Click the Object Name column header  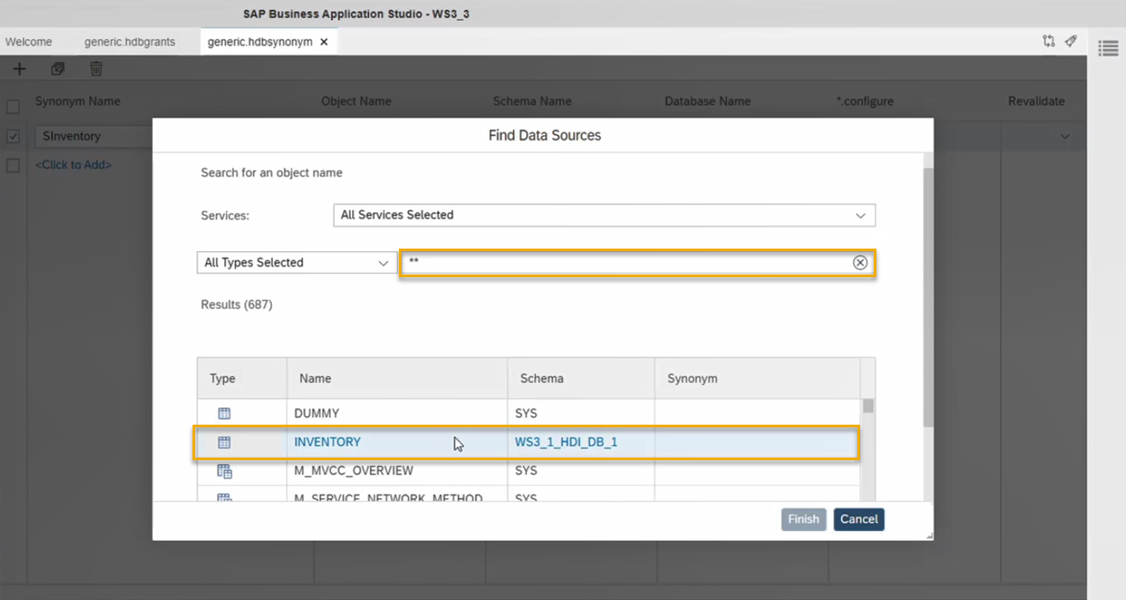(356, 101)
